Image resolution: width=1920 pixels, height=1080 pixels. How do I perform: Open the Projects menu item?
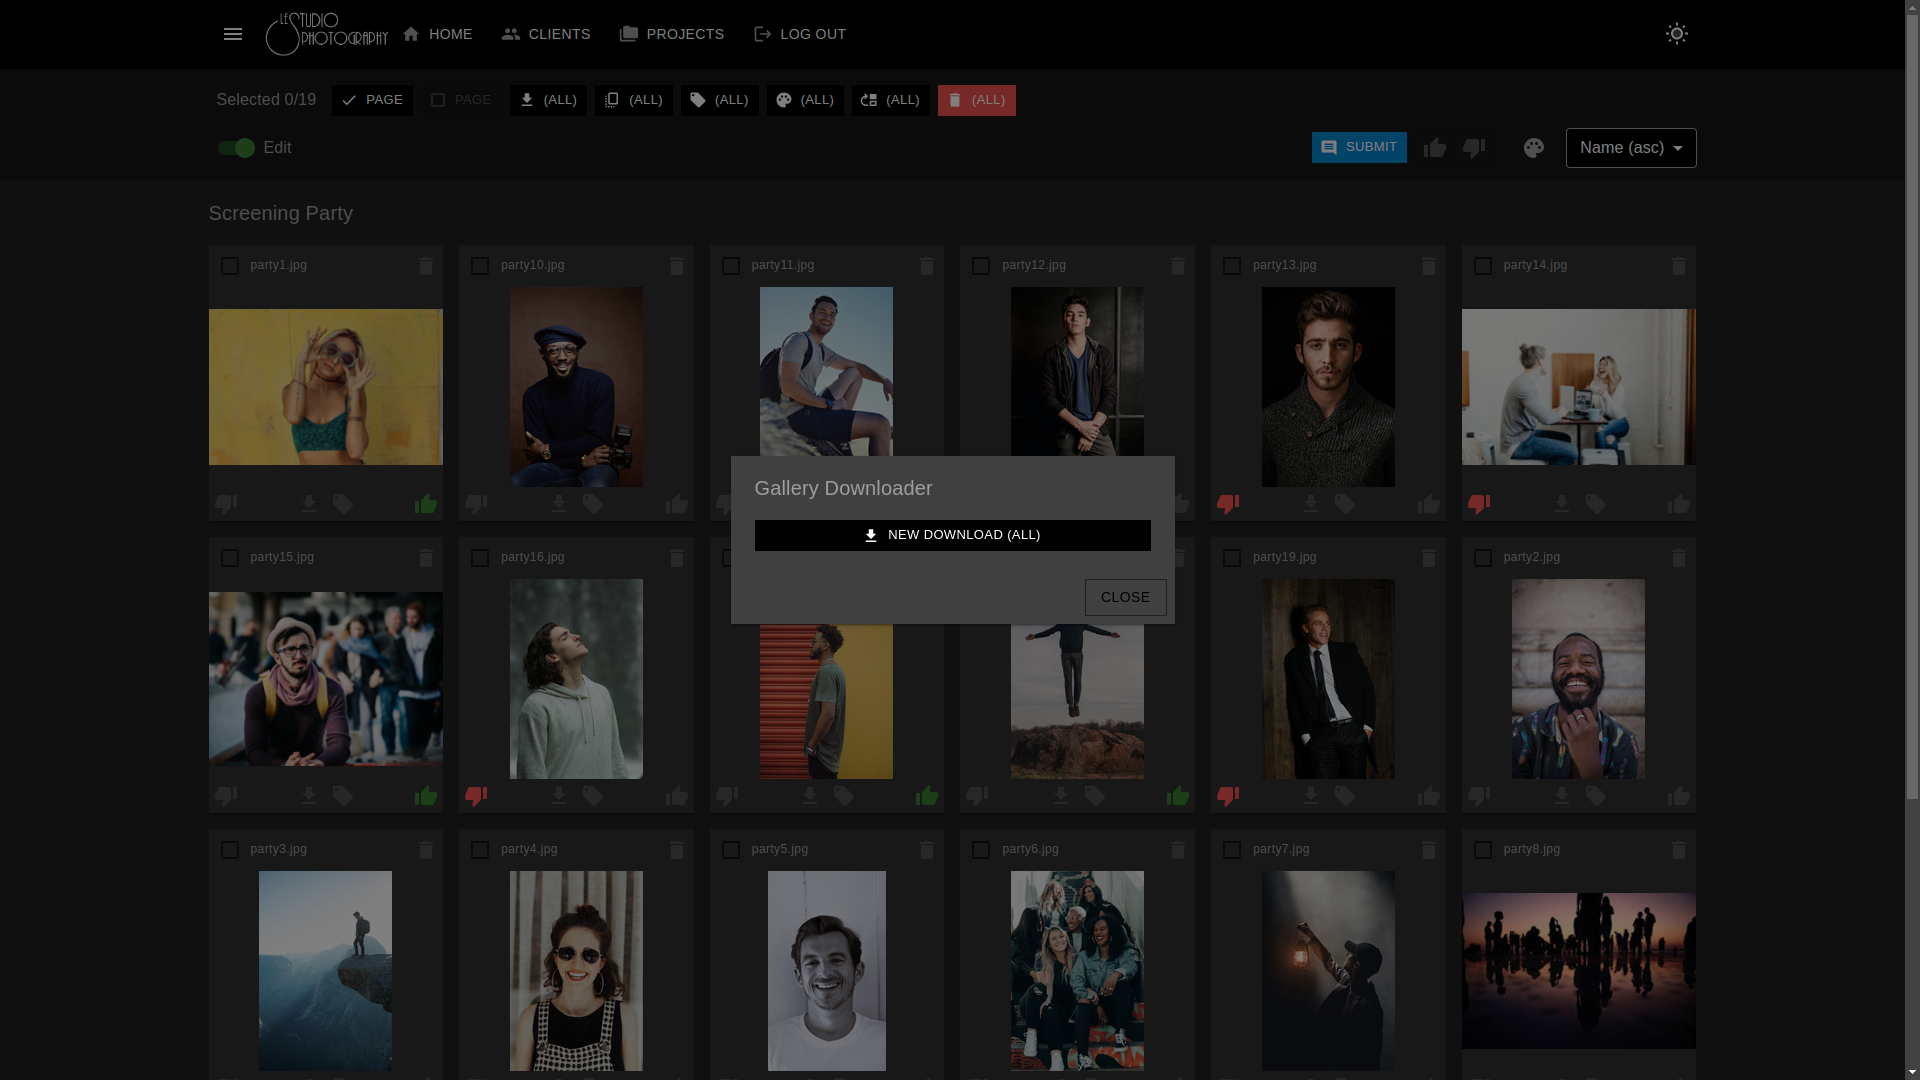(x=672, y=34)
